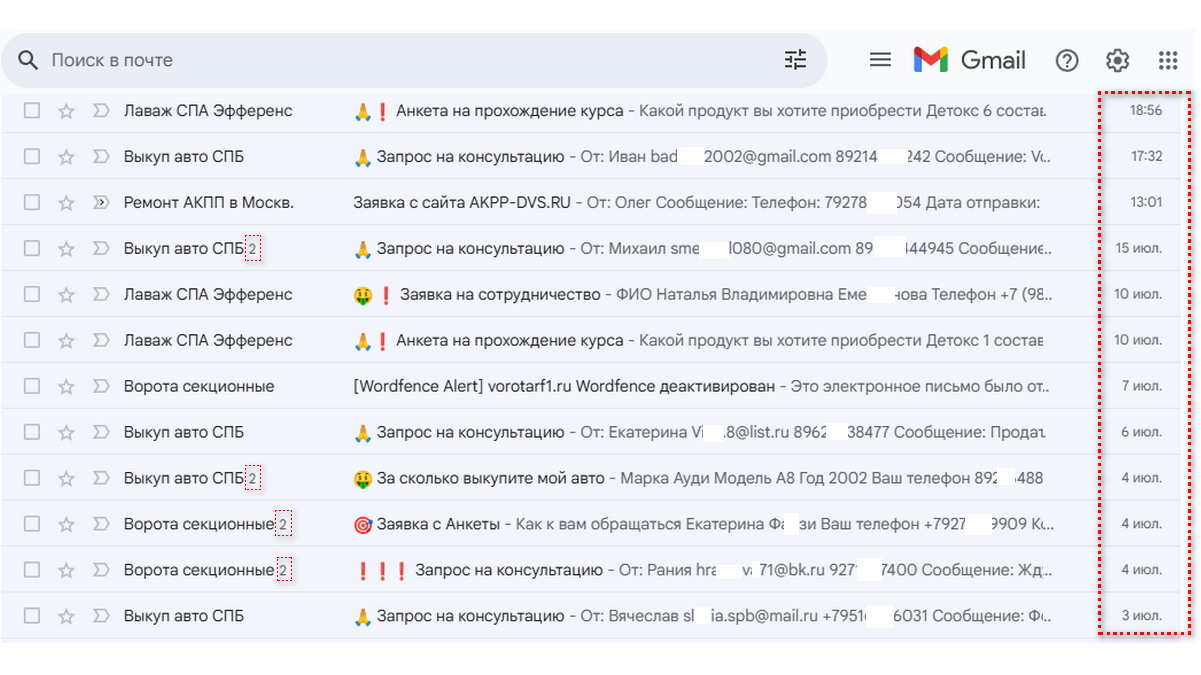Open the Google apps grid icon

click(x=1168, y=60)
